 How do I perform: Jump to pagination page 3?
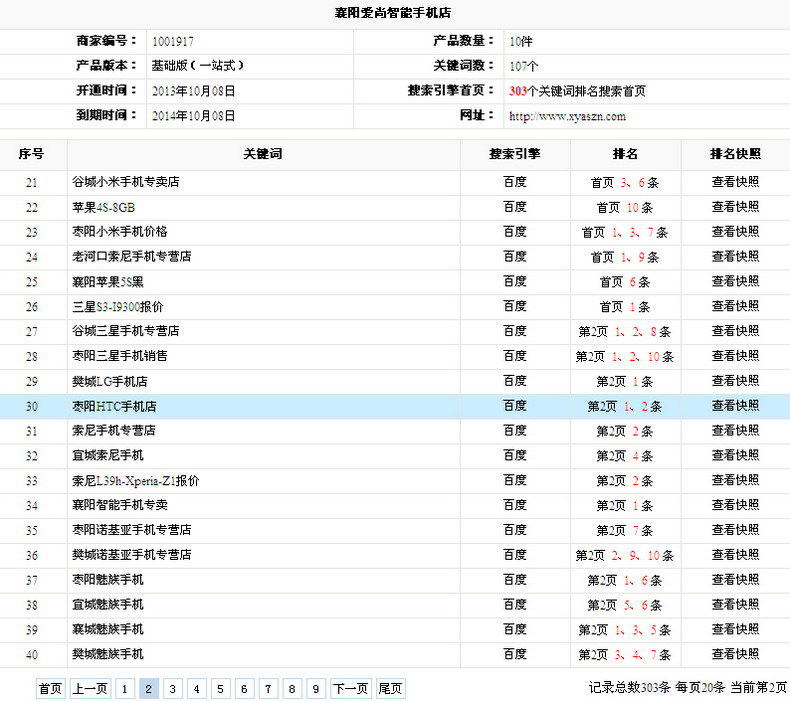click(172, 688)
